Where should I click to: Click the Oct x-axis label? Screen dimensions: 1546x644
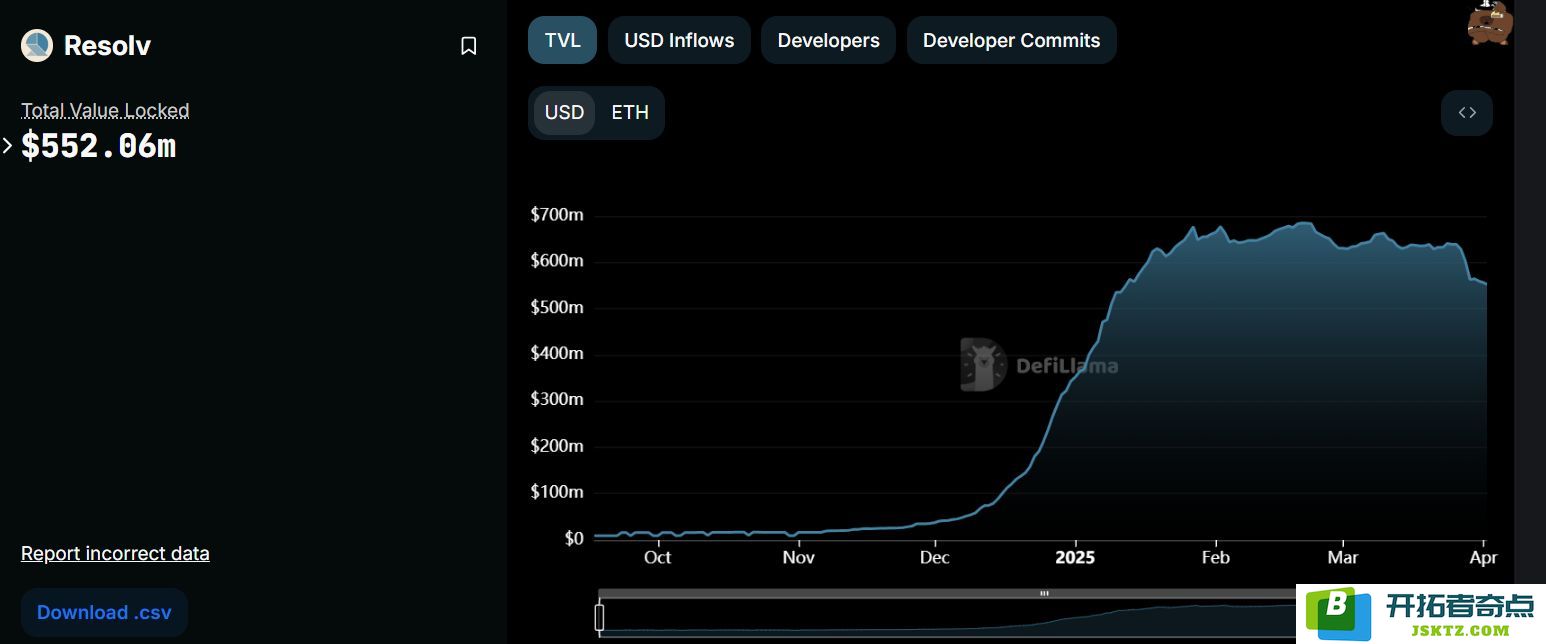click(657, 557)
